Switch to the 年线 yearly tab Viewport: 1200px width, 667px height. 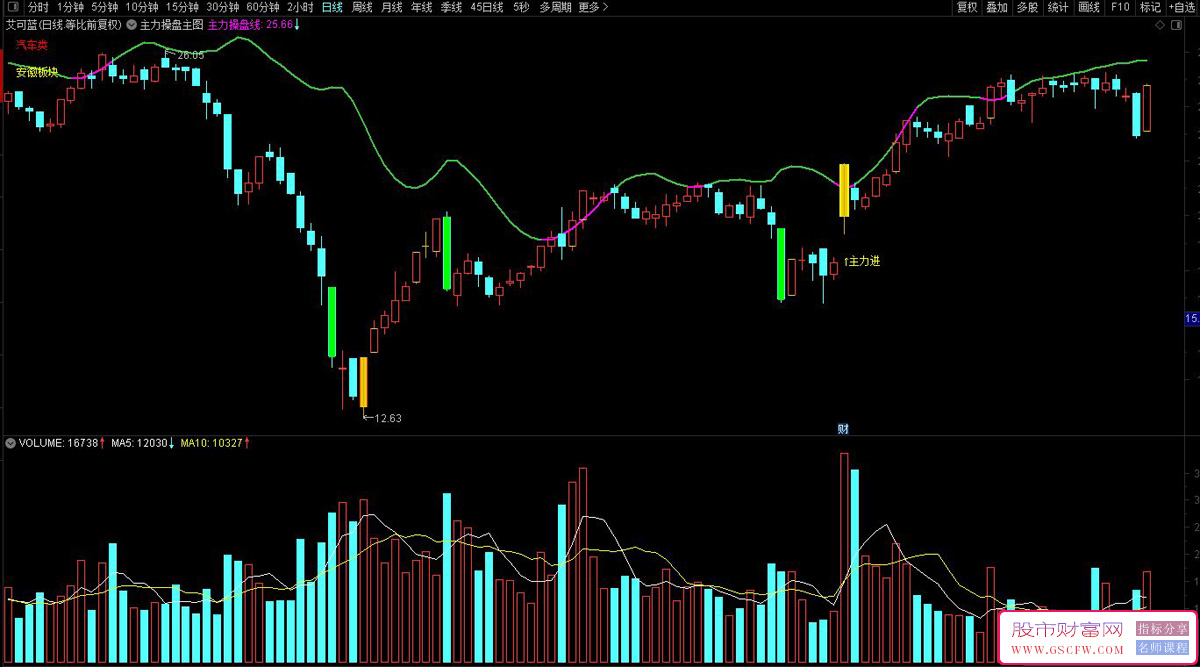pyautogui.click(x=422, y=7)
